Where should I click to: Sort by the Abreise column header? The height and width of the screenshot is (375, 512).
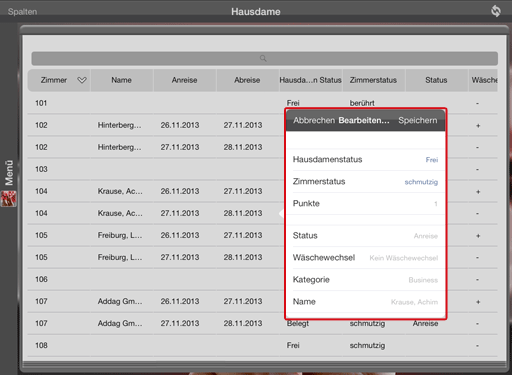[247, 80]
